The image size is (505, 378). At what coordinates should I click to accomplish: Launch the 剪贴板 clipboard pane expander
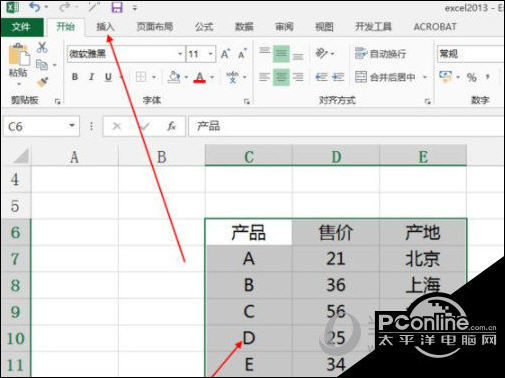pyautogui.click(x=58, y=101)
